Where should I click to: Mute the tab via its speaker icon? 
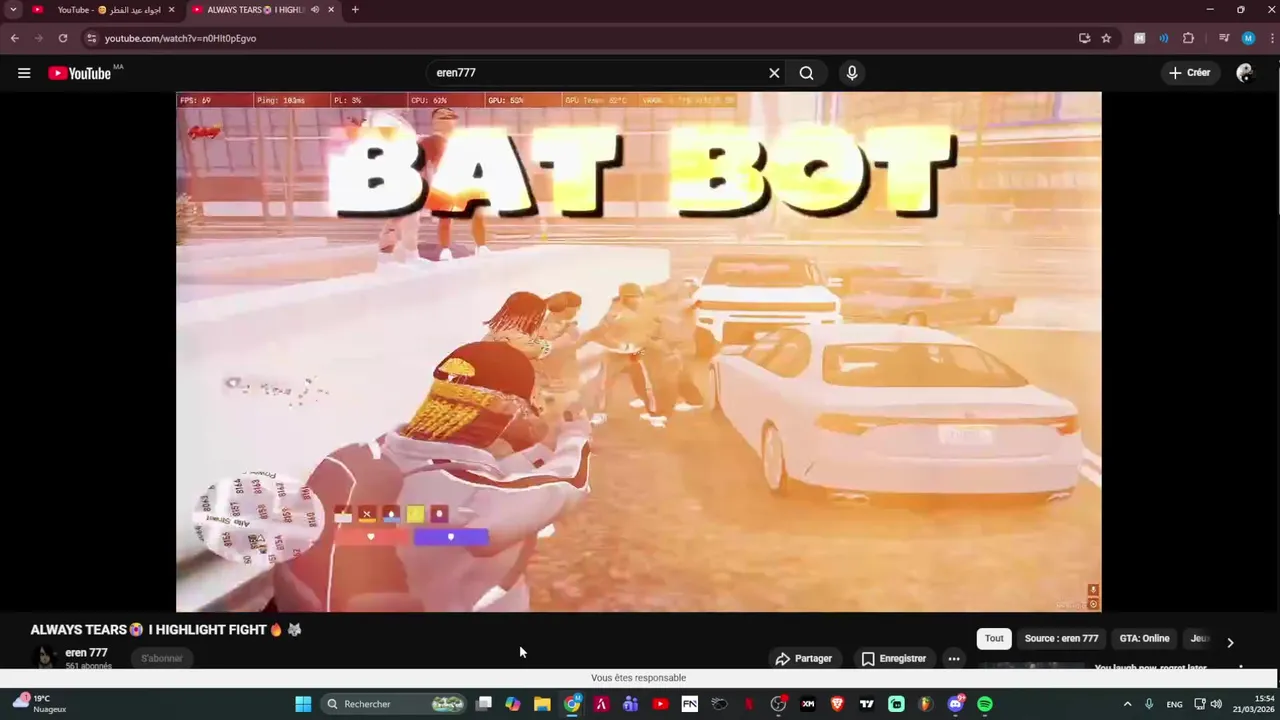[315, 10]
